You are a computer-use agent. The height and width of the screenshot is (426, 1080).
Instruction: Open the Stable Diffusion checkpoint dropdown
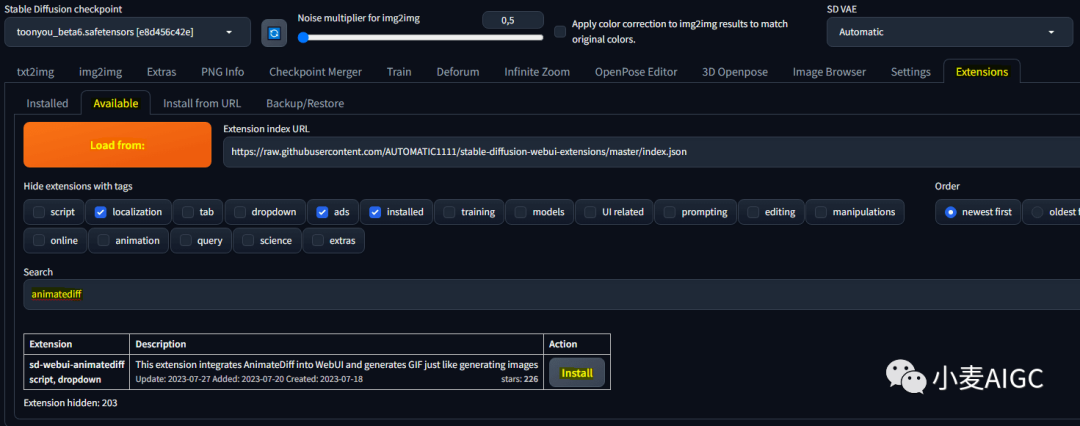pos(127,32)
